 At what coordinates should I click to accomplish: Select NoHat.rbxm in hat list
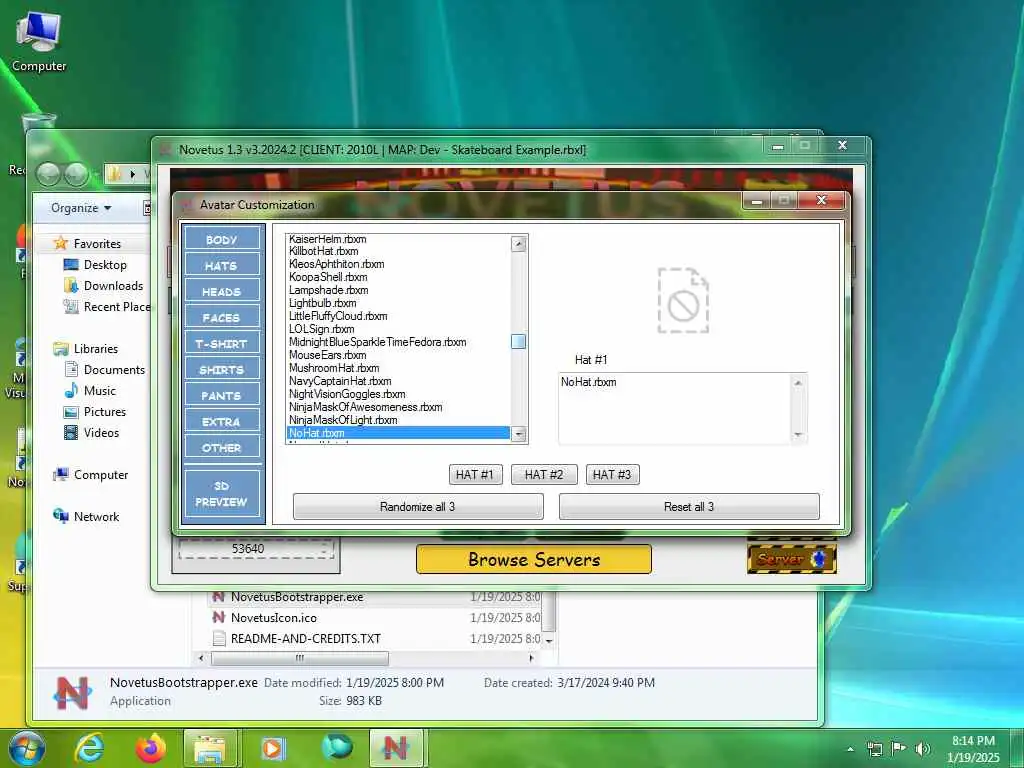pyautogui.click(x=398, y=433)
